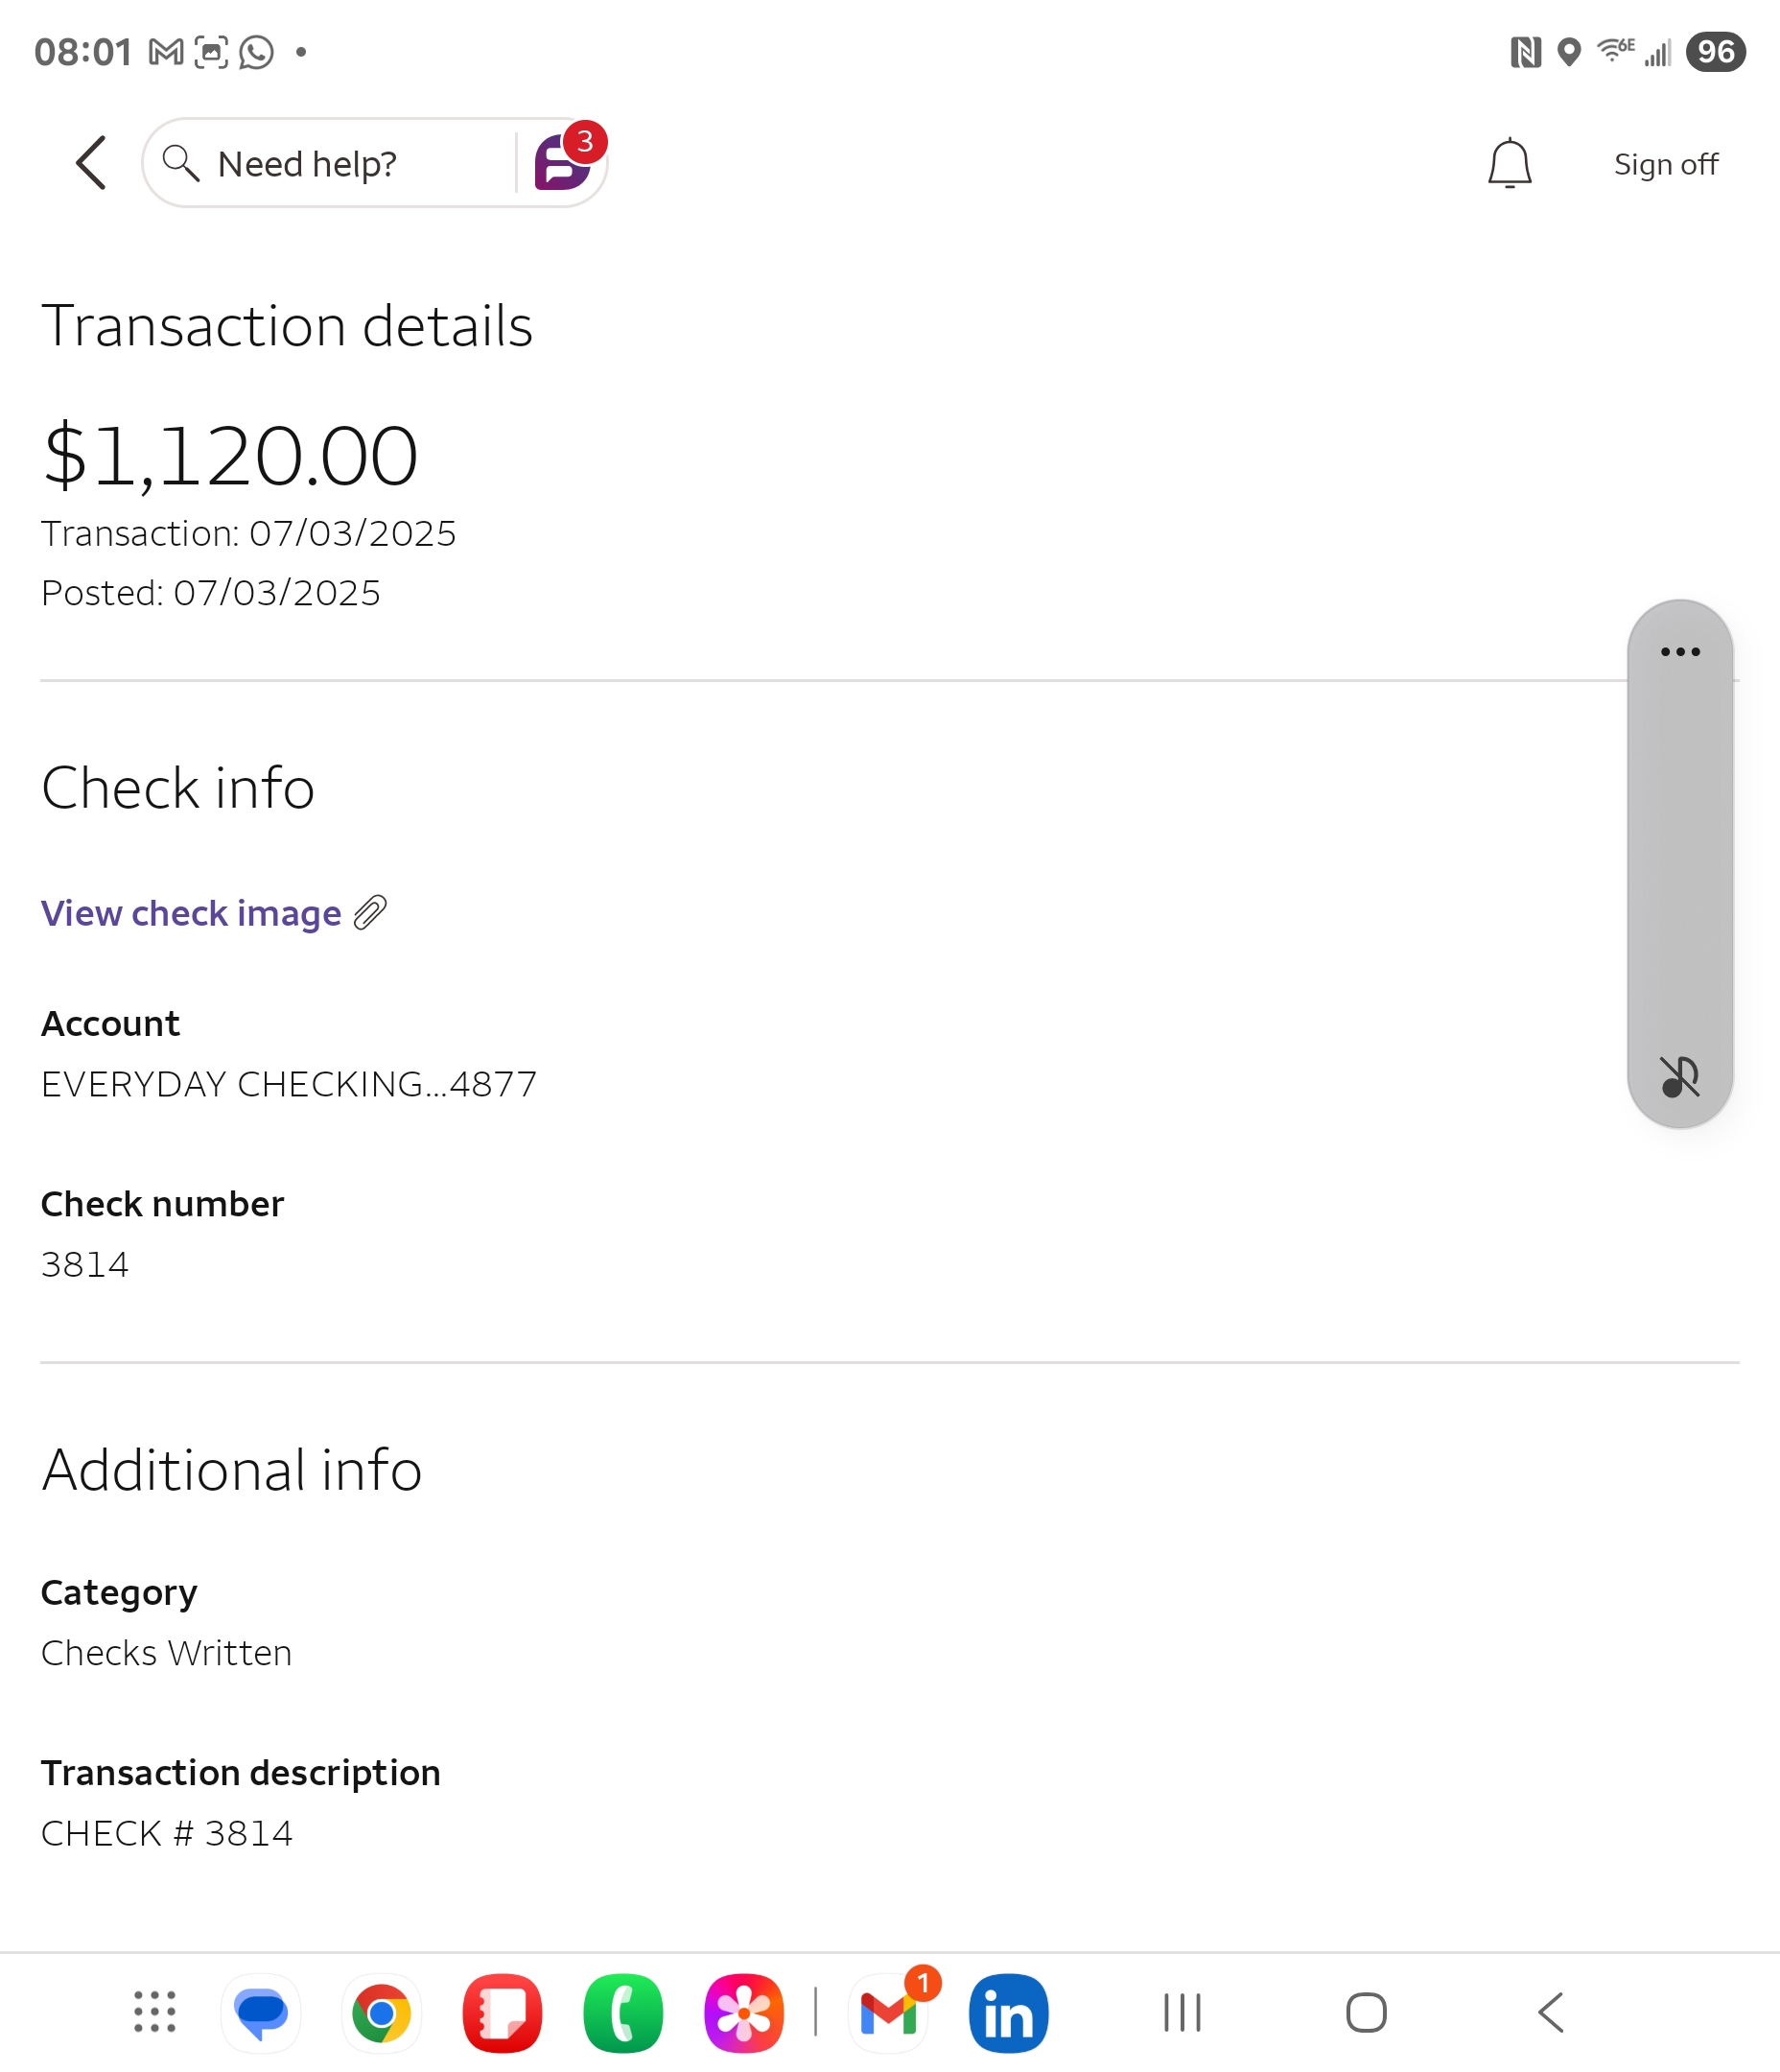The width and height of the screenshot is (1780, 2072).
Task: Open the green Phone app
Action: (623, 2012)
